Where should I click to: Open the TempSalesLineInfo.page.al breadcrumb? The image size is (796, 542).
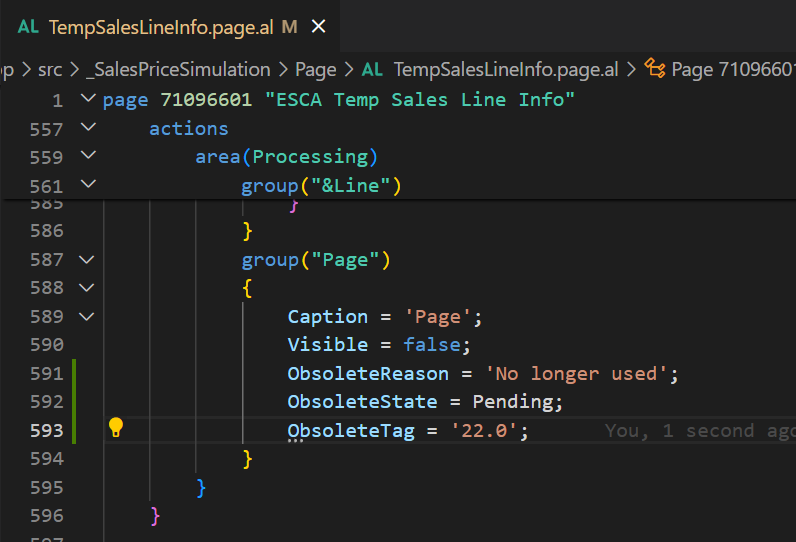(506, 70)
